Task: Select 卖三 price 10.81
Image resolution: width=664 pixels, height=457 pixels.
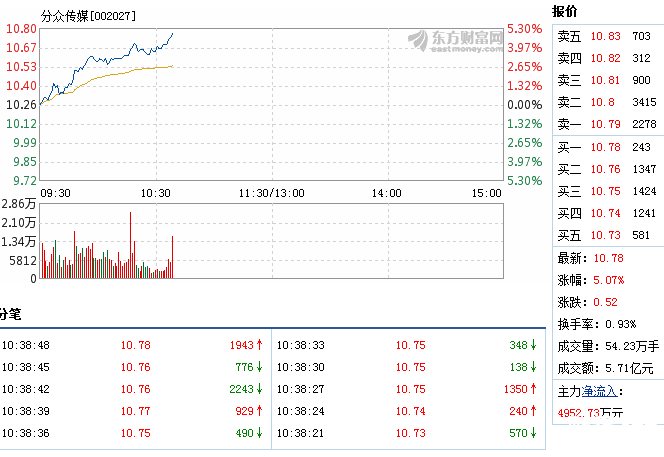Action: click(605, 80)
